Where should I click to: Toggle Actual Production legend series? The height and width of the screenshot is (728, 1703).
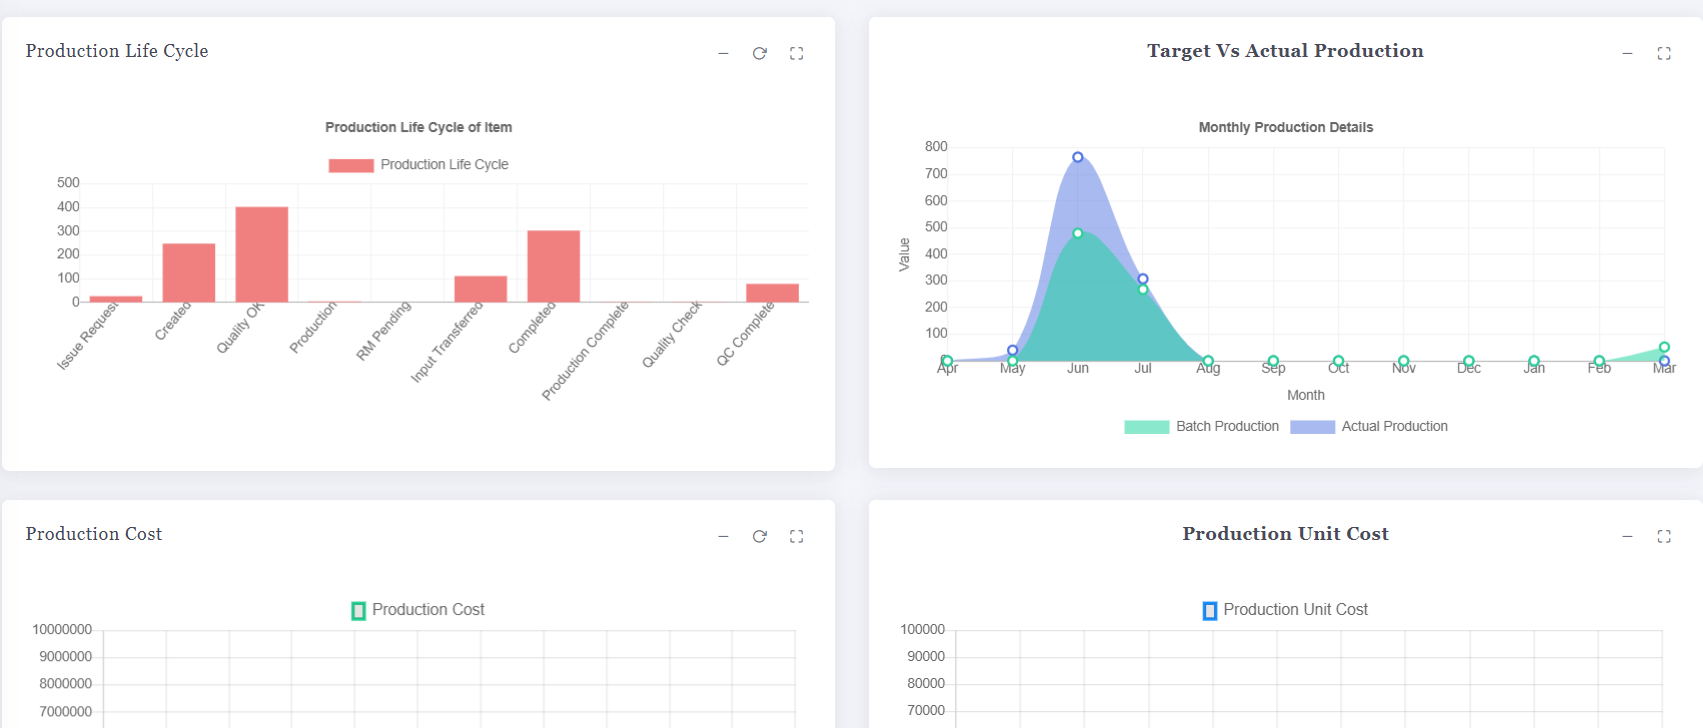tap(1369, 427)
